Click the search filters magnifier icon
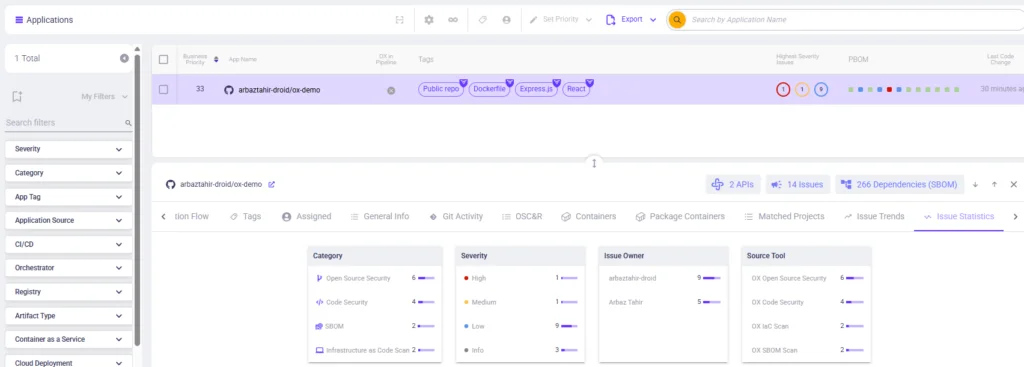1024x367 pixels. (128, 123)
